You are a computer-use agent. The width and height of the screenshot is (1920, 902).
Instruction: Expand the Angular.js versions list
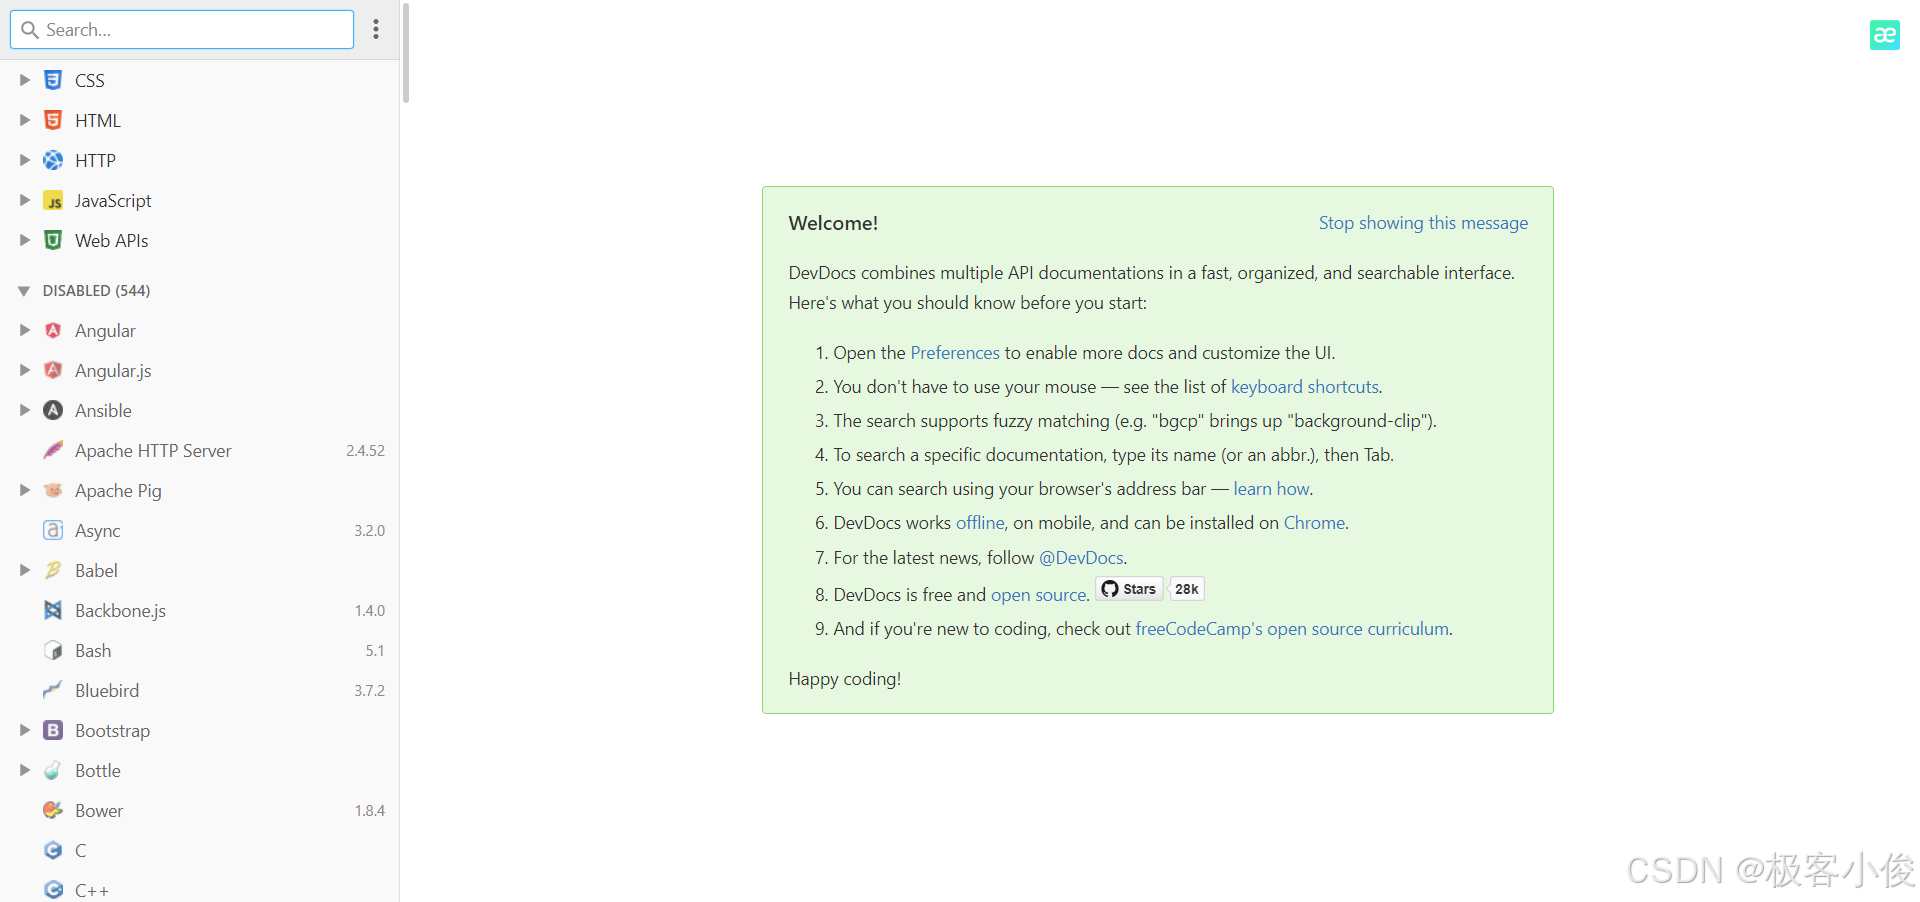pyautogui.click(x=25, y=370)
